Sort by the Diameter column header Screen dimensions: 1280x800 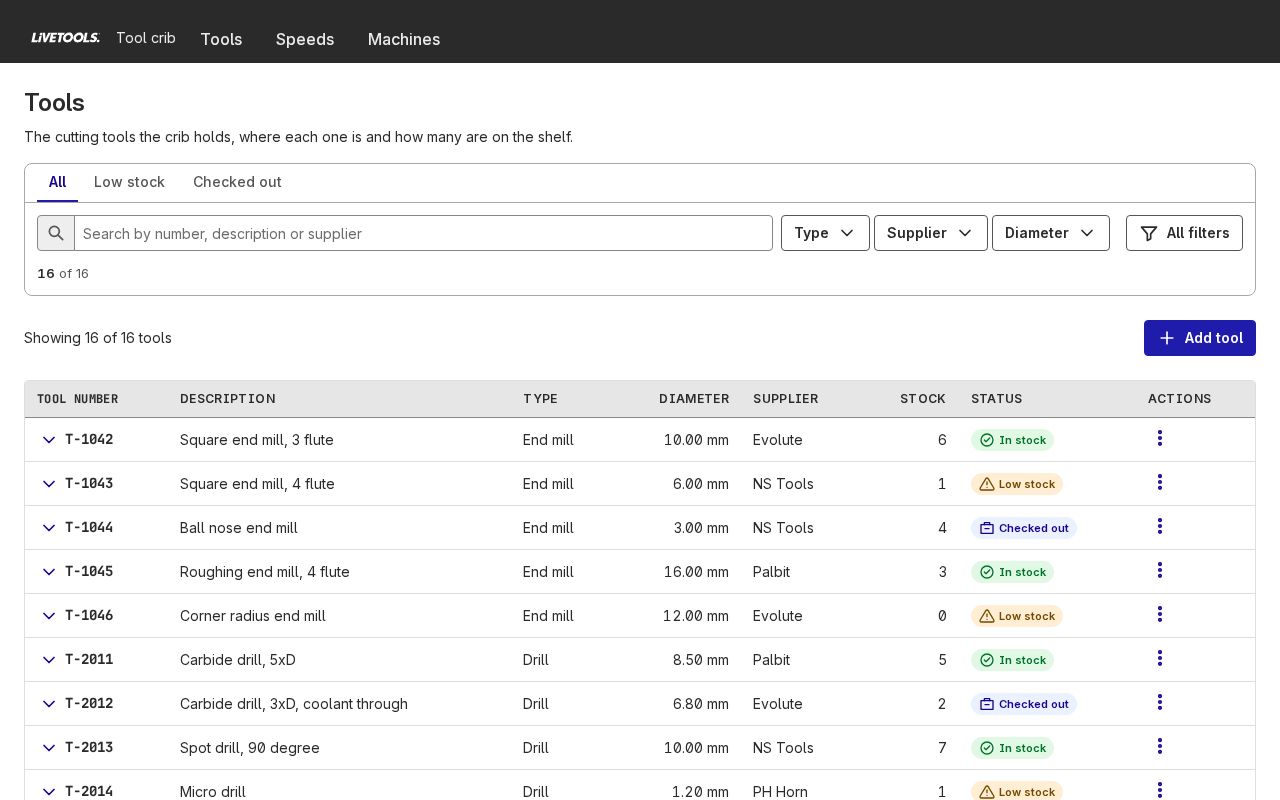pos(694,399)
